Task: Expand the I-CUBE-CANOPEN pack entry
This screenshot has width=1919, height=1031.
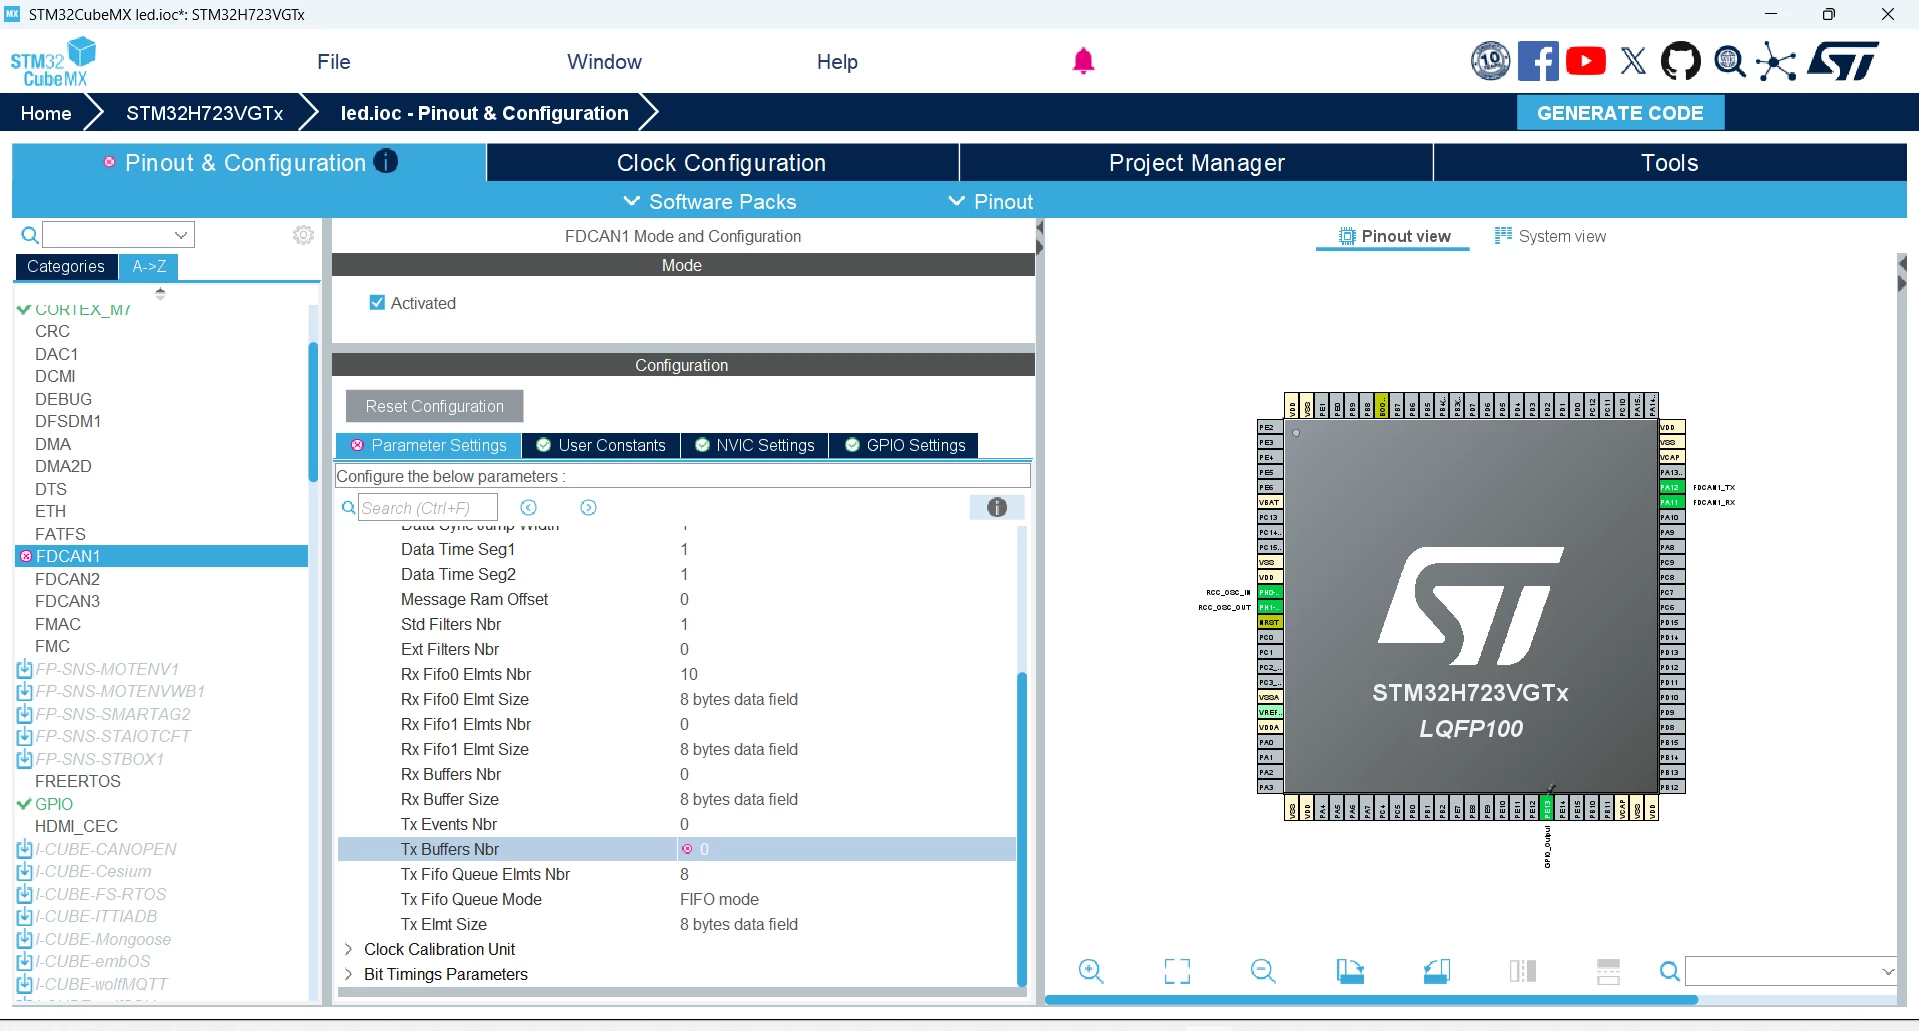Action: [25, 849]
